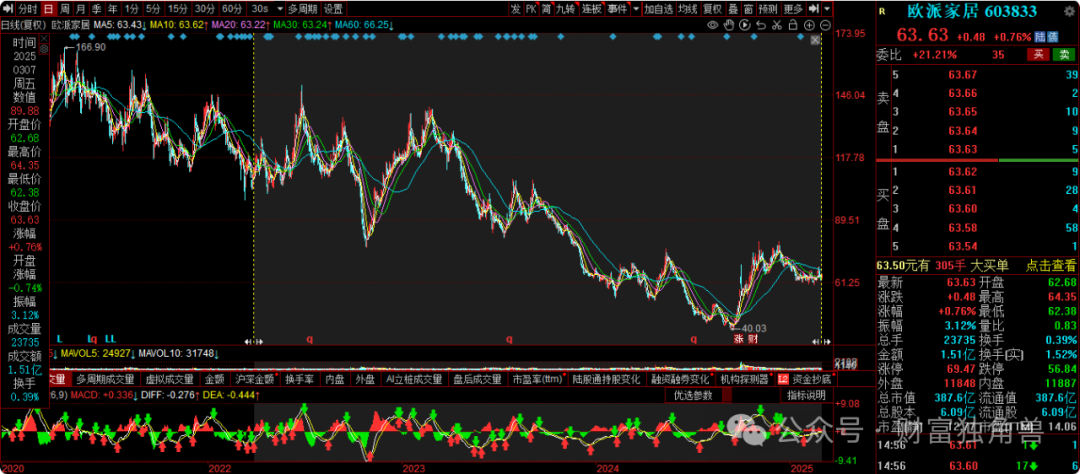This screenshot has width=1080, height=474.
Task: Open 内盘 indicator tab
Action: [335, 379]
